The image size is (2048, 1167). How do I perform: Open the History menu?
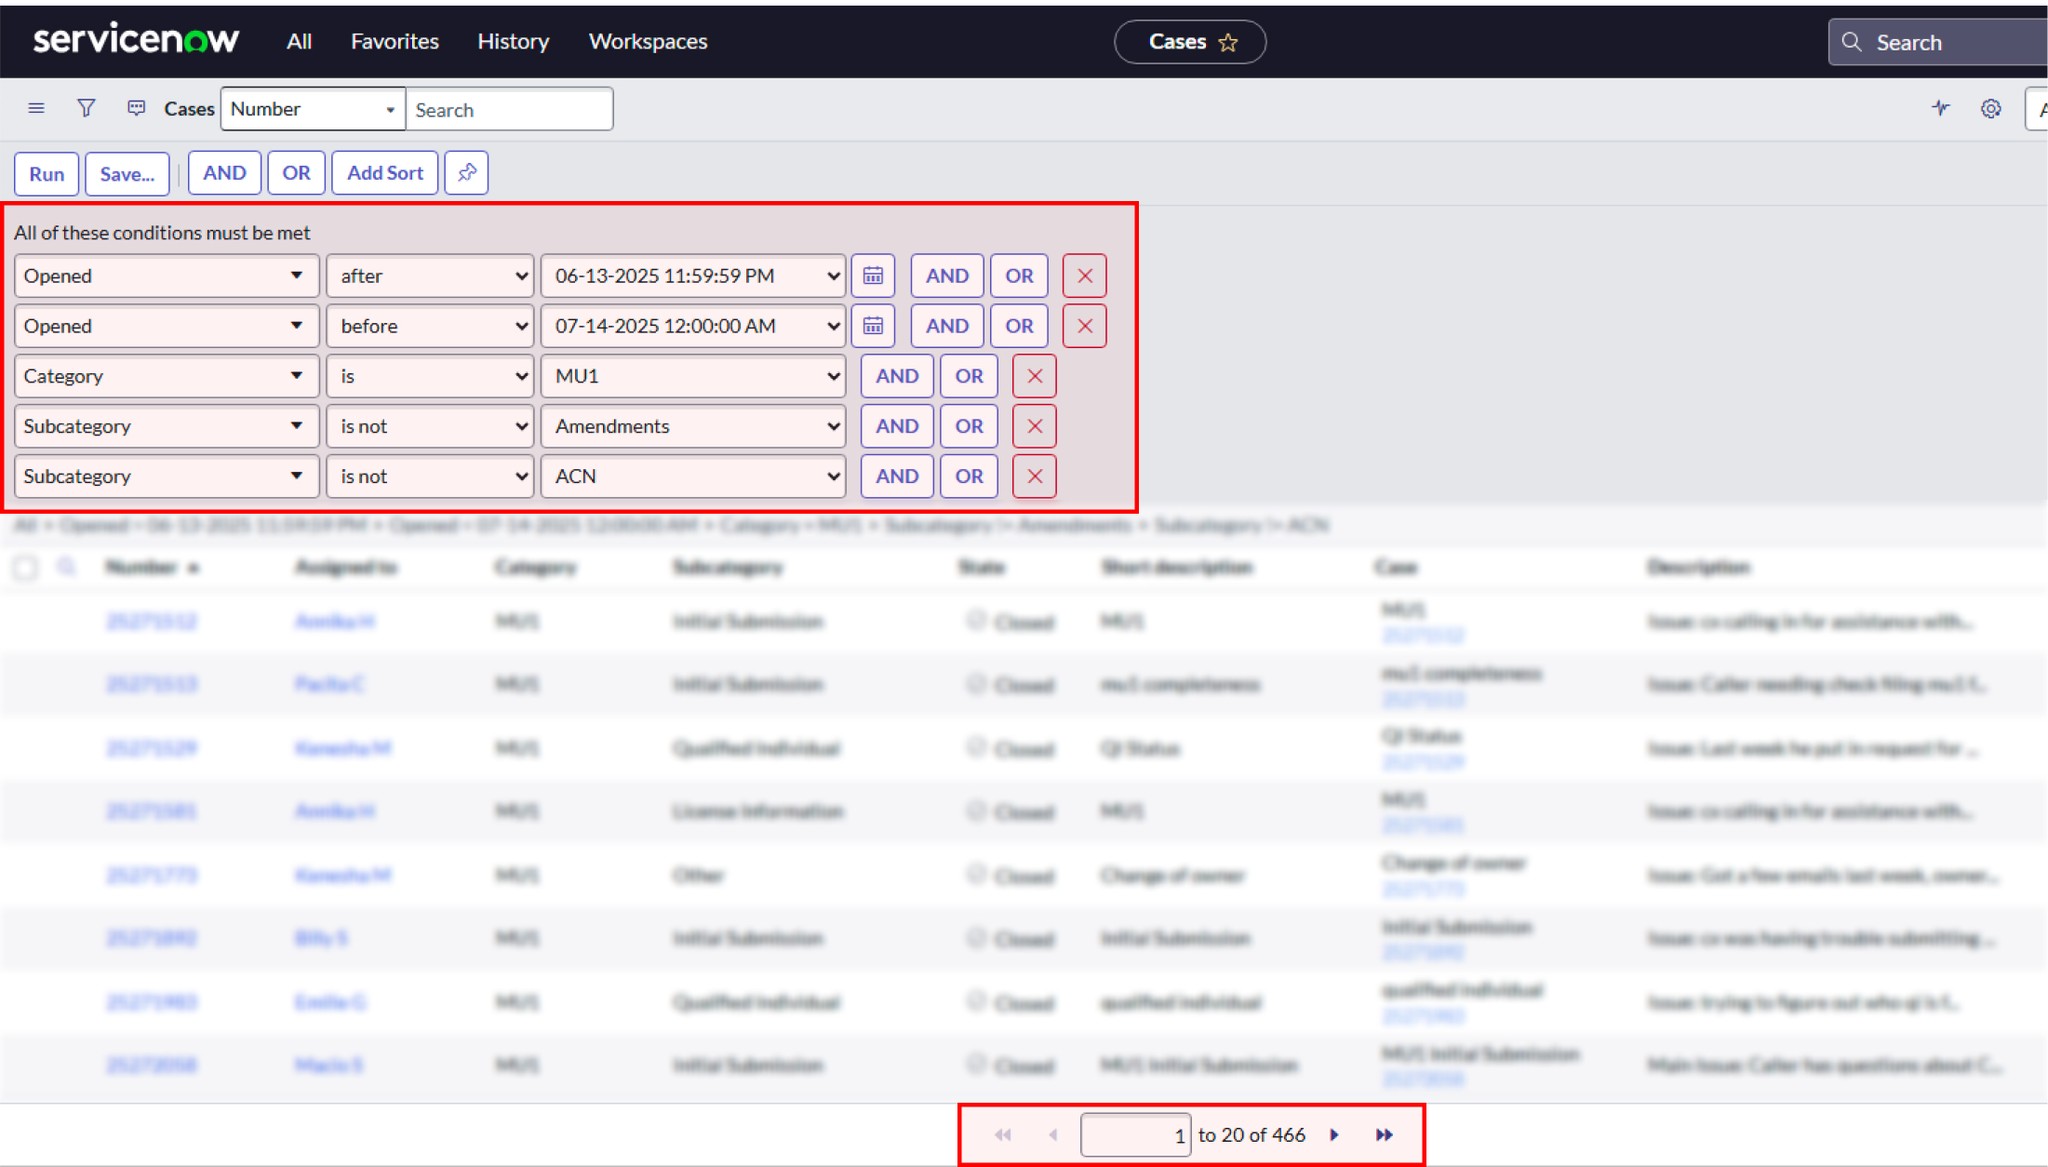(x=513, y=42)
